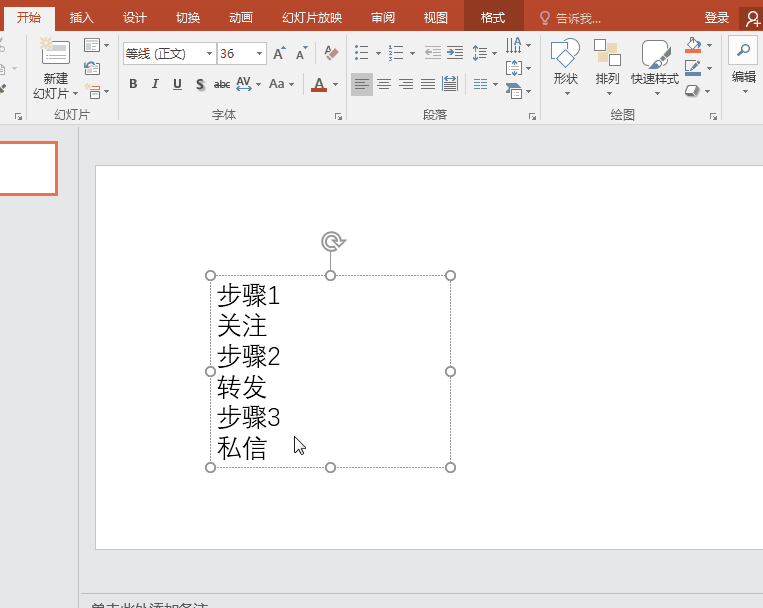The height and width of the screenshot is (608, 763).
Task: Click the Shapes (形状) gallery icon
Action: [565, 55]
